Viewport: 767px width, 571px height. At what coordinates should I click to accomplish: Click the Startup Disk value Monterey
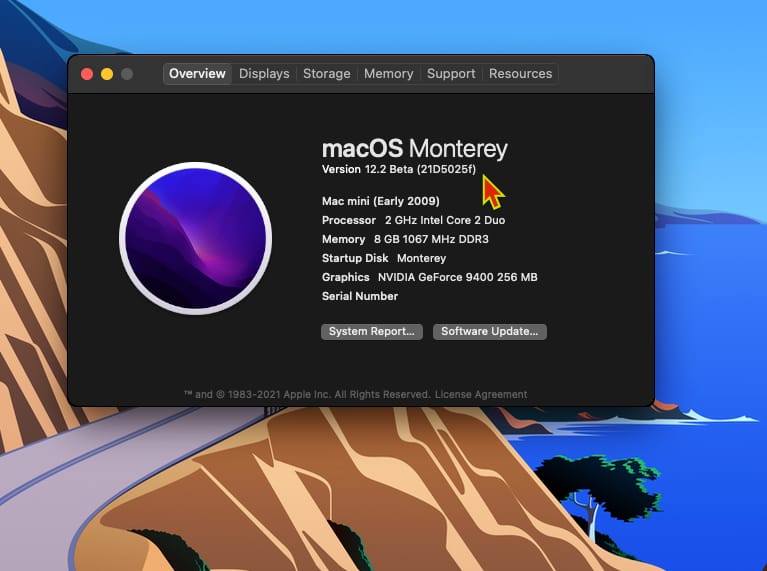click(x=421, y=258)
